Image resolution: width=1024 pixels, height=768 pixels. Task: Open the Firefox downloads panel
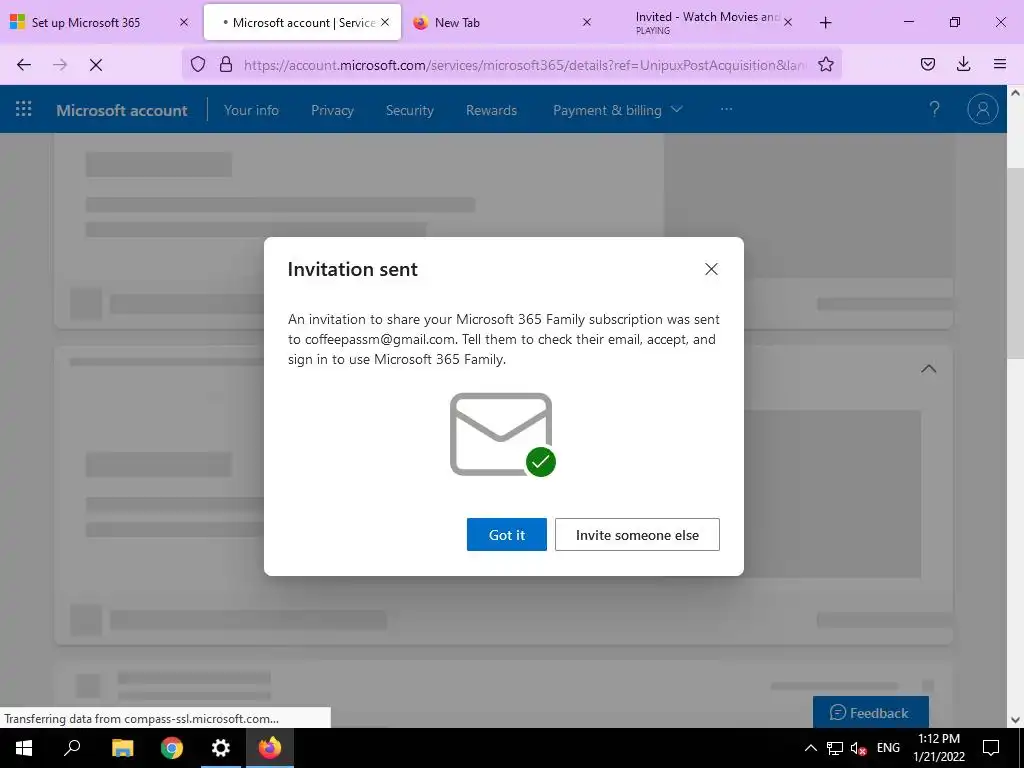963,64
